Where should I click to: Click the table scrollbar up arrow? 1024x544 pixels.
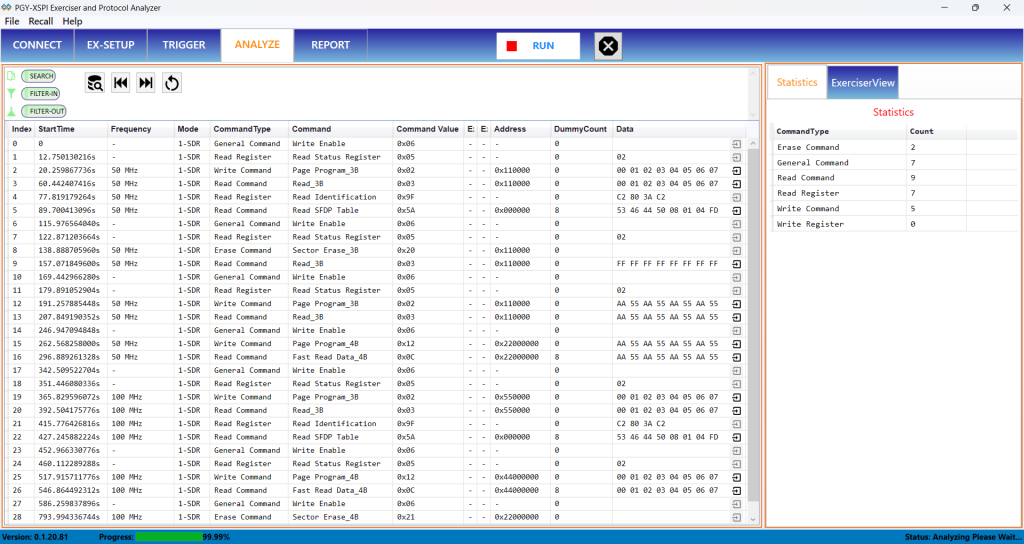pos(754,143)
